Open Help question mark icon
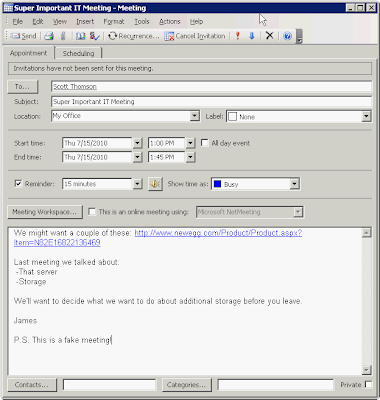Viewport: 380px width, 400px height. [287, 36]
